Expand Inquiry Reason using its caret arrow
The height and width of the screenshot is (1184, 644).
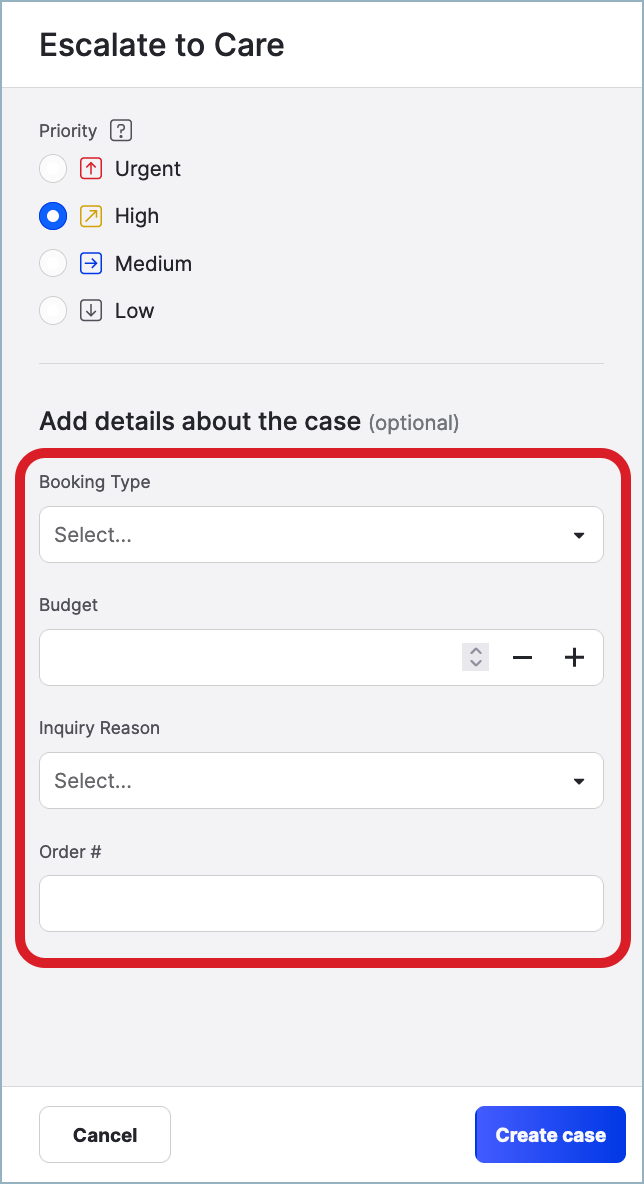(579, 782)
